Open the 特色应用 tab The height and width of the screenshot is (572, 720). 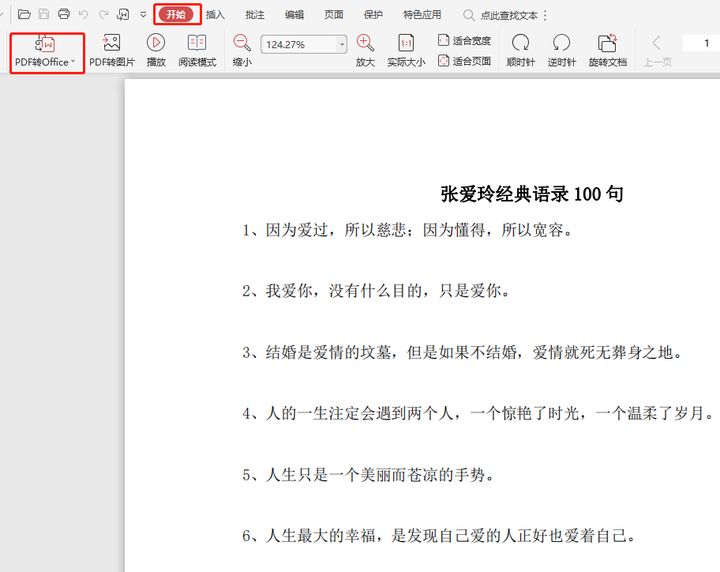[x=422, y=15]
